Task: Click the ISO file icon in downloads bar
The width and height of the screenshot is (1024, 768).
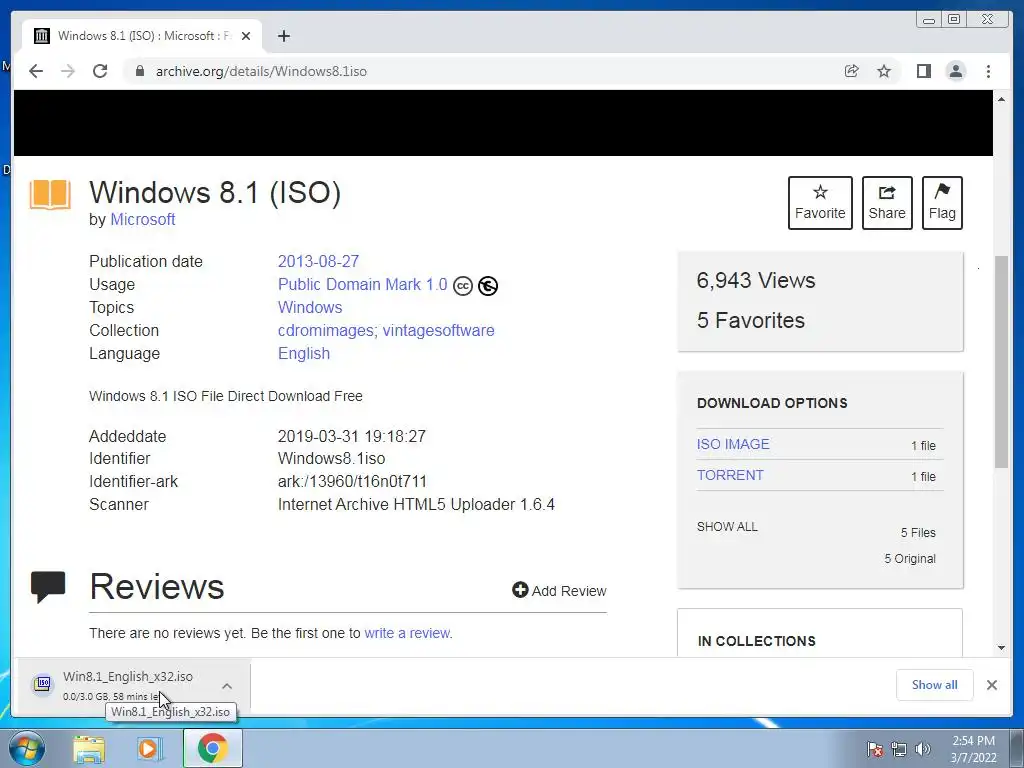Action: tap(43, 683)
